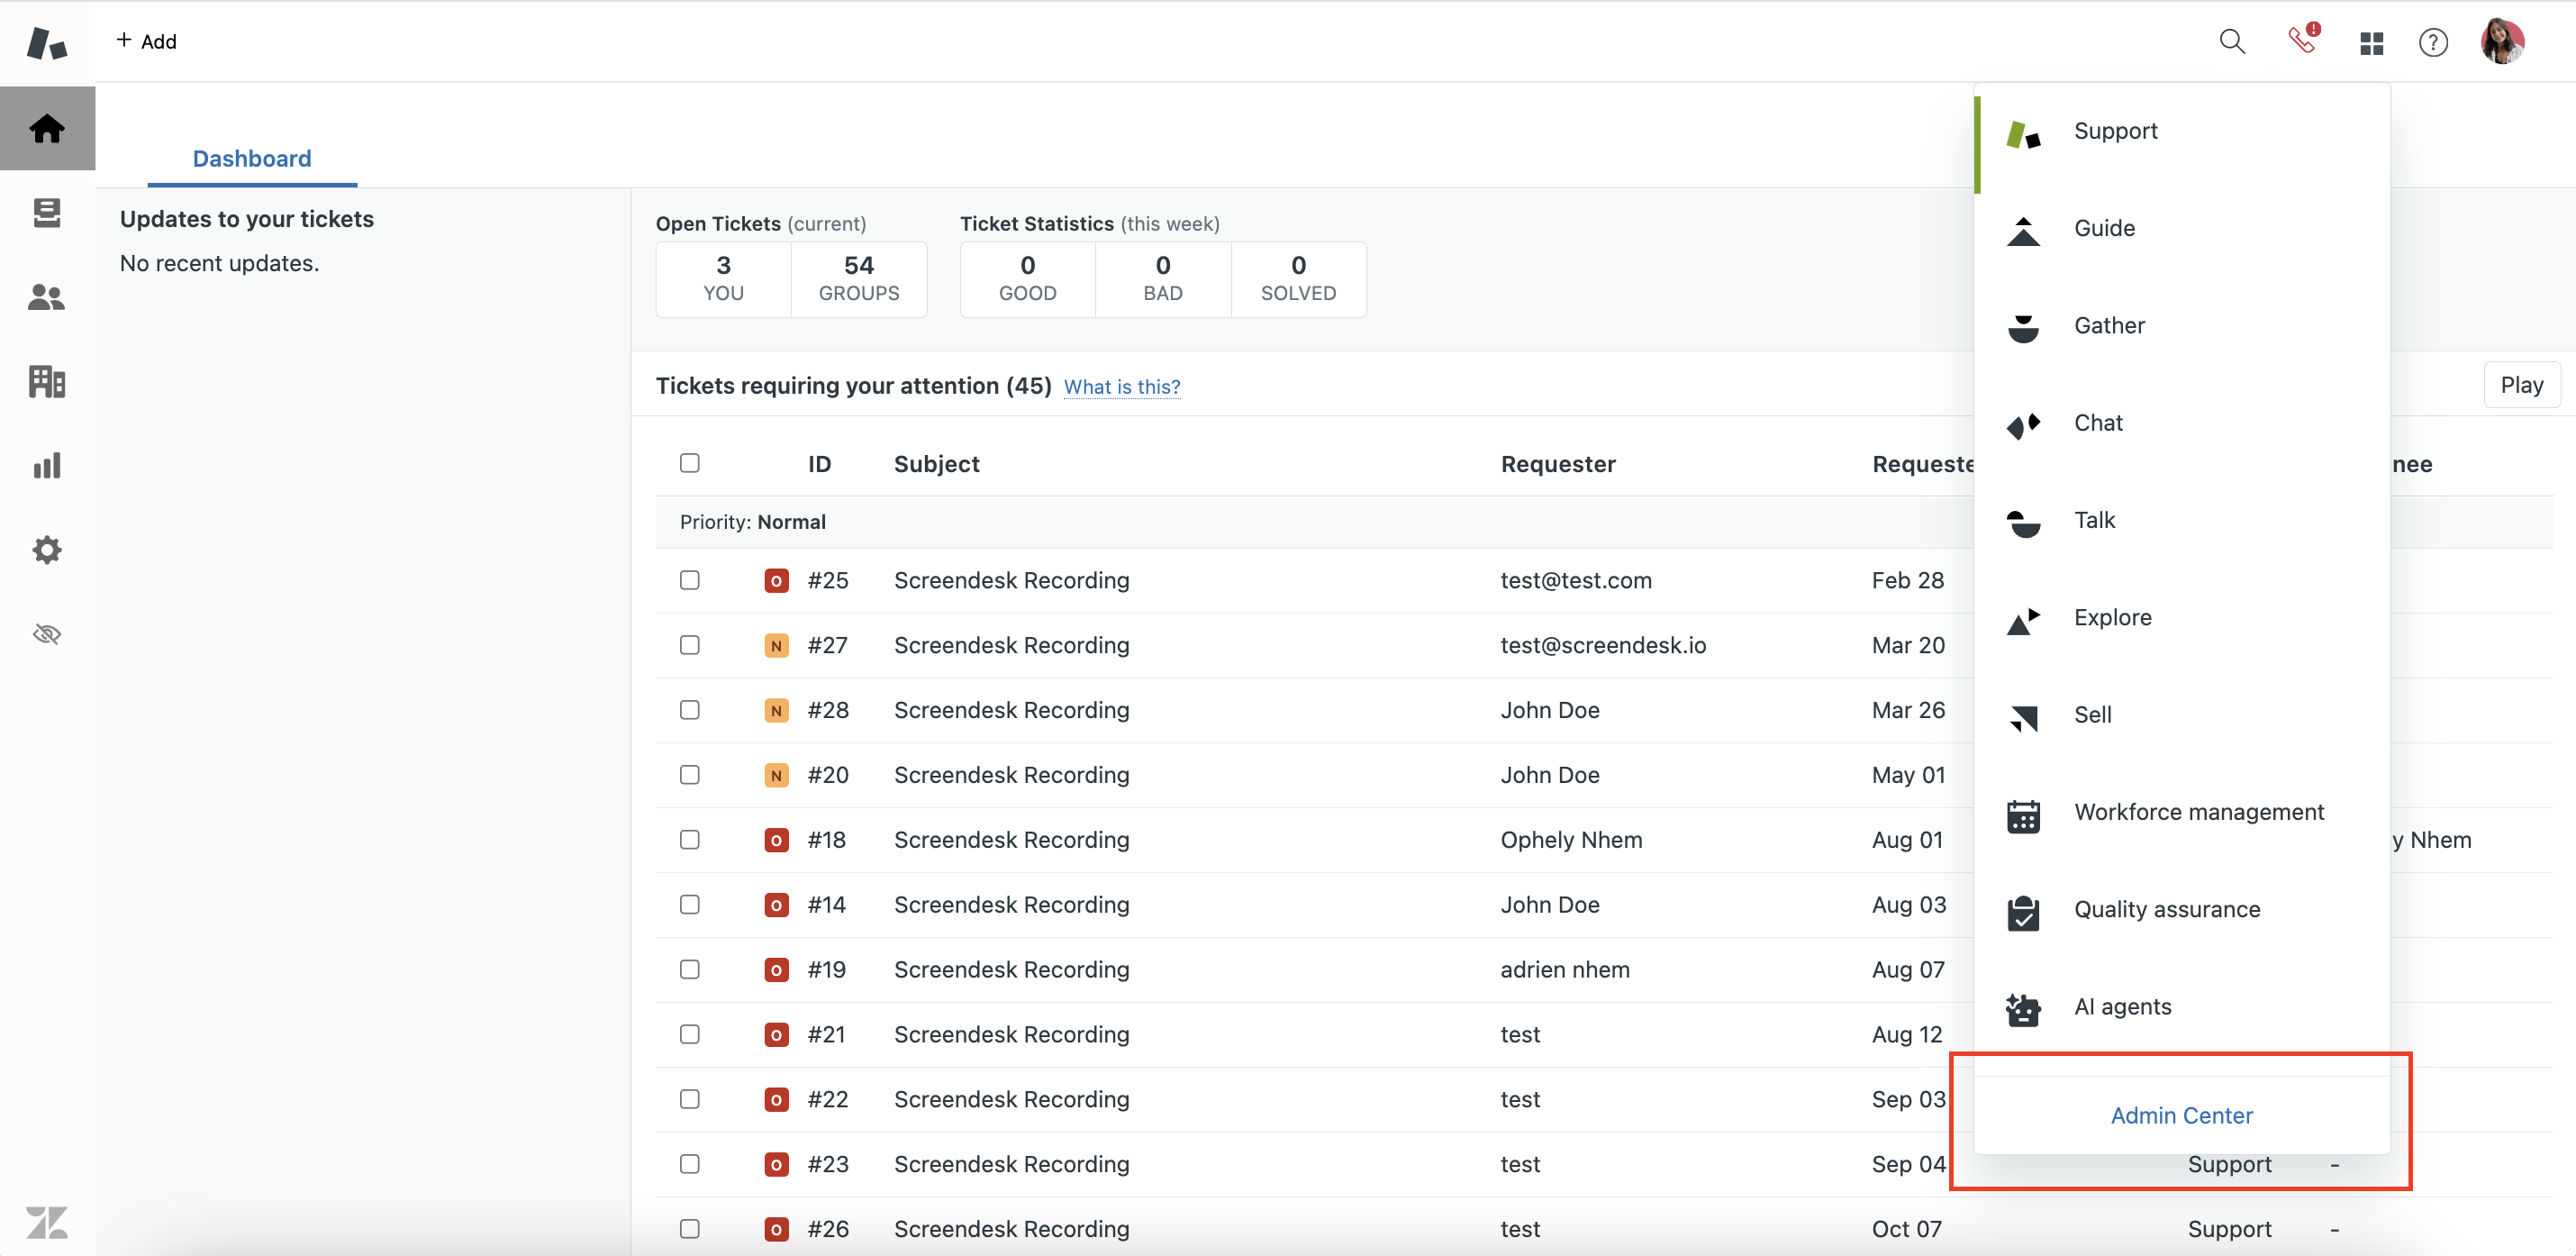Screen dimensions: 2576x1256
Task: Click the What is this? link
Action: pyautogui.click(x=1121, y=387)
